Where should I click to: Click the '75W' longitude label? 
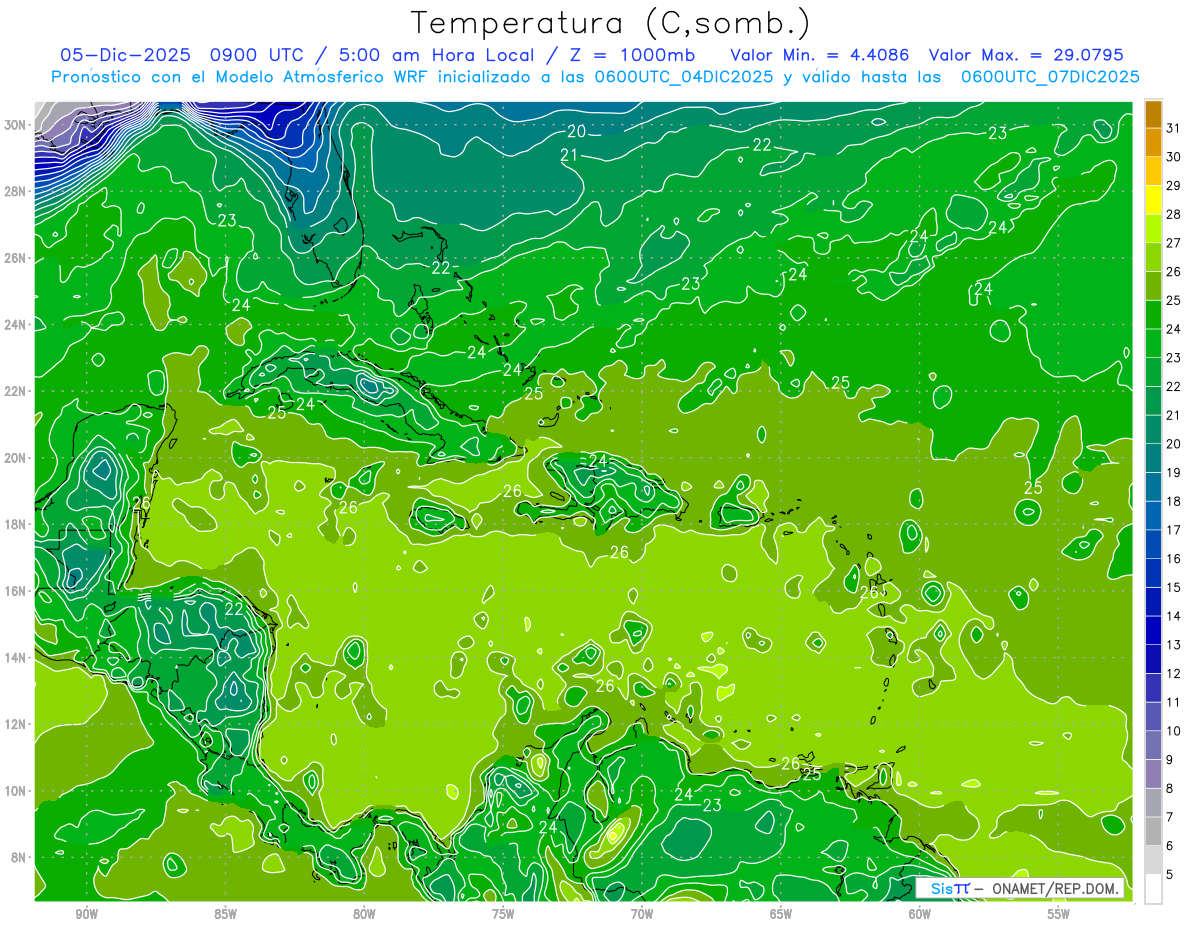point(503,914)
